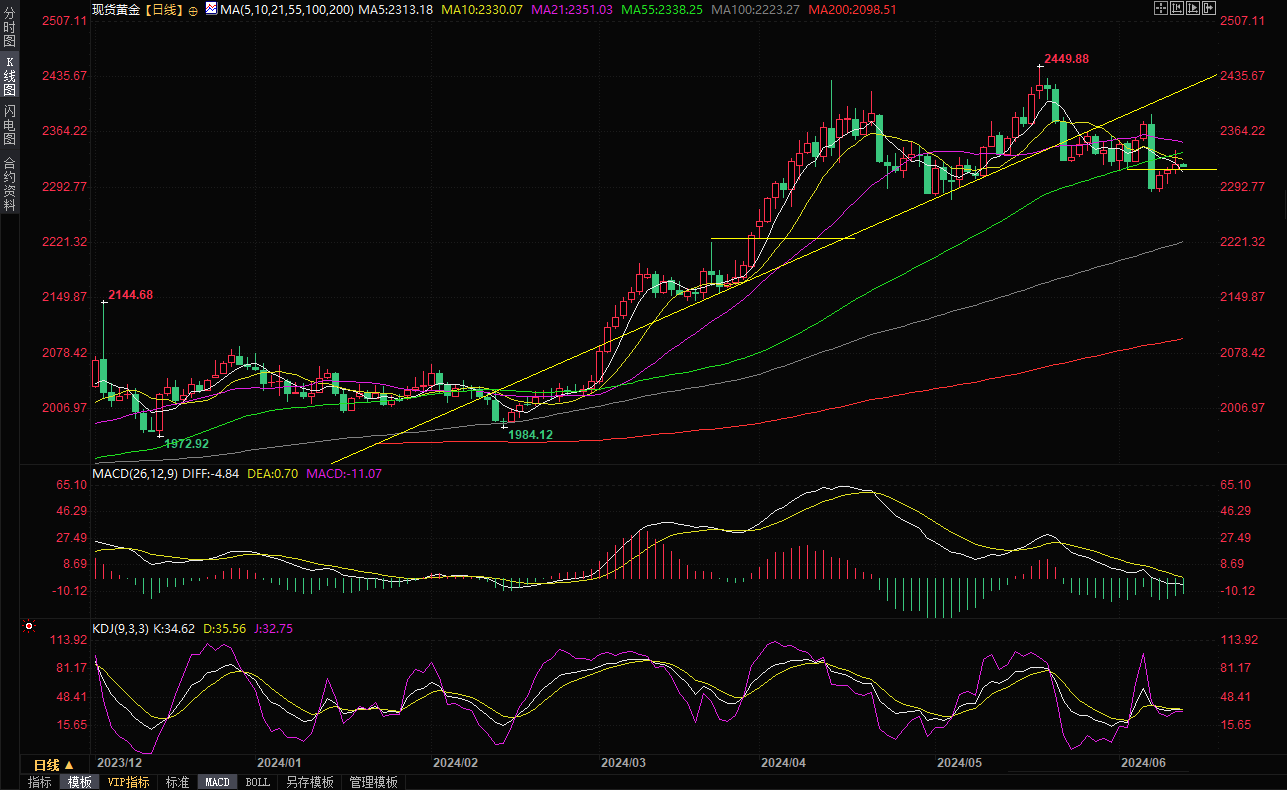
Task: Open the 闪电图 sidebar tab
Action: coord(9,124)
